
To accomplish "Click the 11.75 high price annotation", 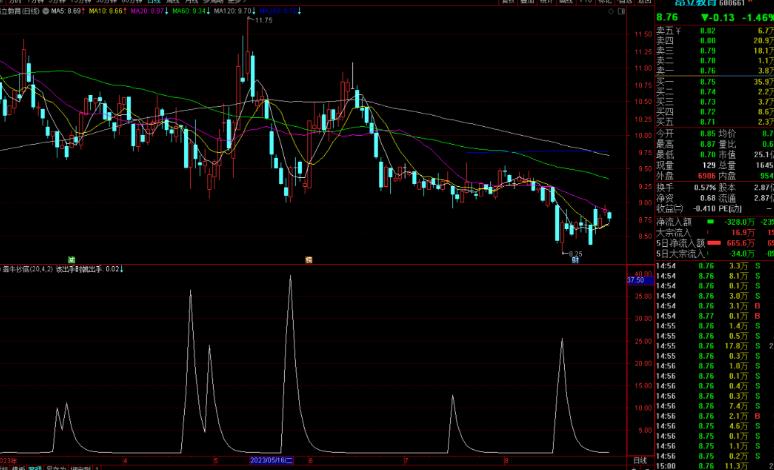I will pos(263,20).
